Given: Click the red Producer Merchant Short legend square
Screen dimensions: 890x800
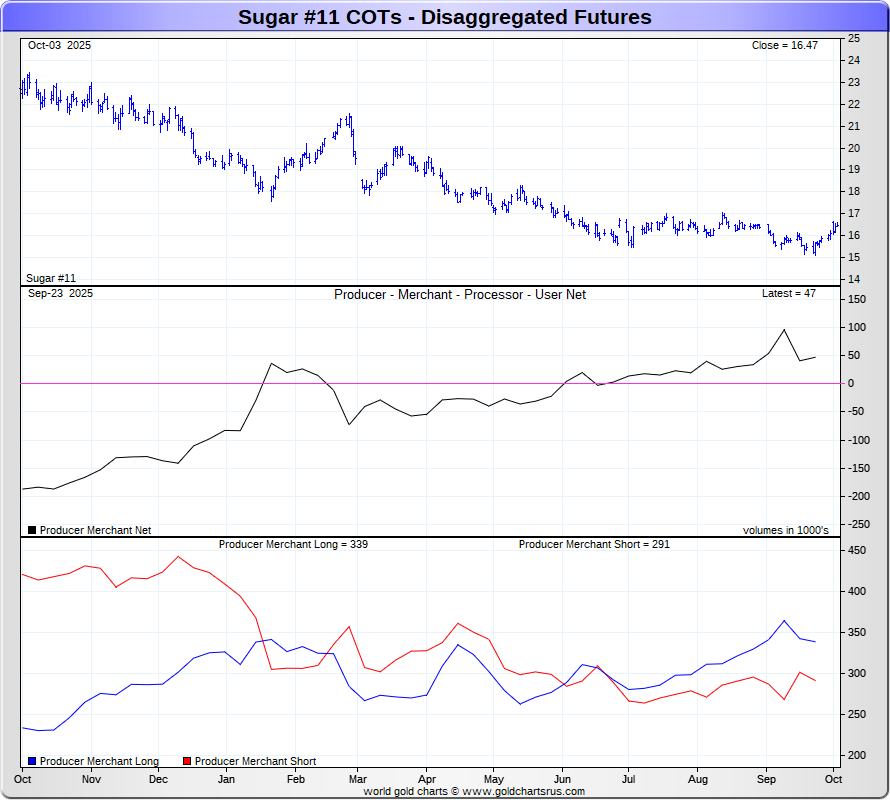Looking at the screenshot, I should (x=187, y=761).
